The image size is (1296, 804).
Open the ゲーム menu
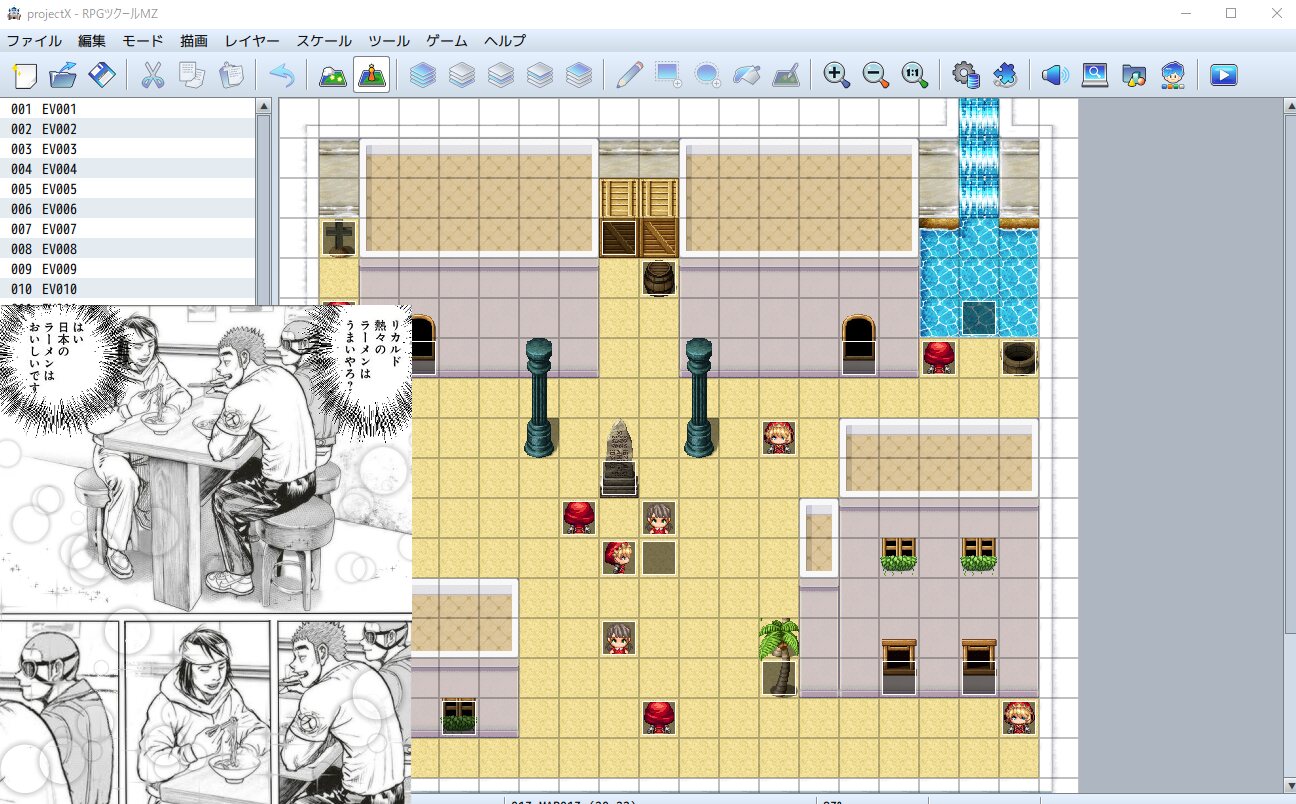(447, 41)
